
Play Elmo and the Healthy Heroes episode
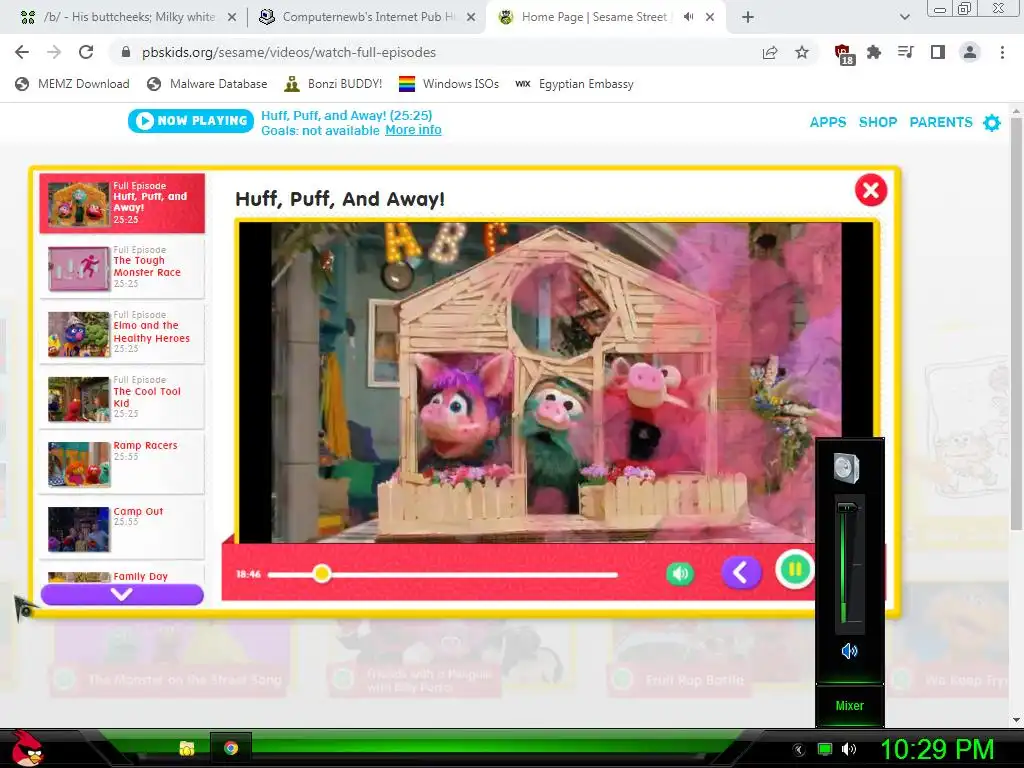(122, 334)
